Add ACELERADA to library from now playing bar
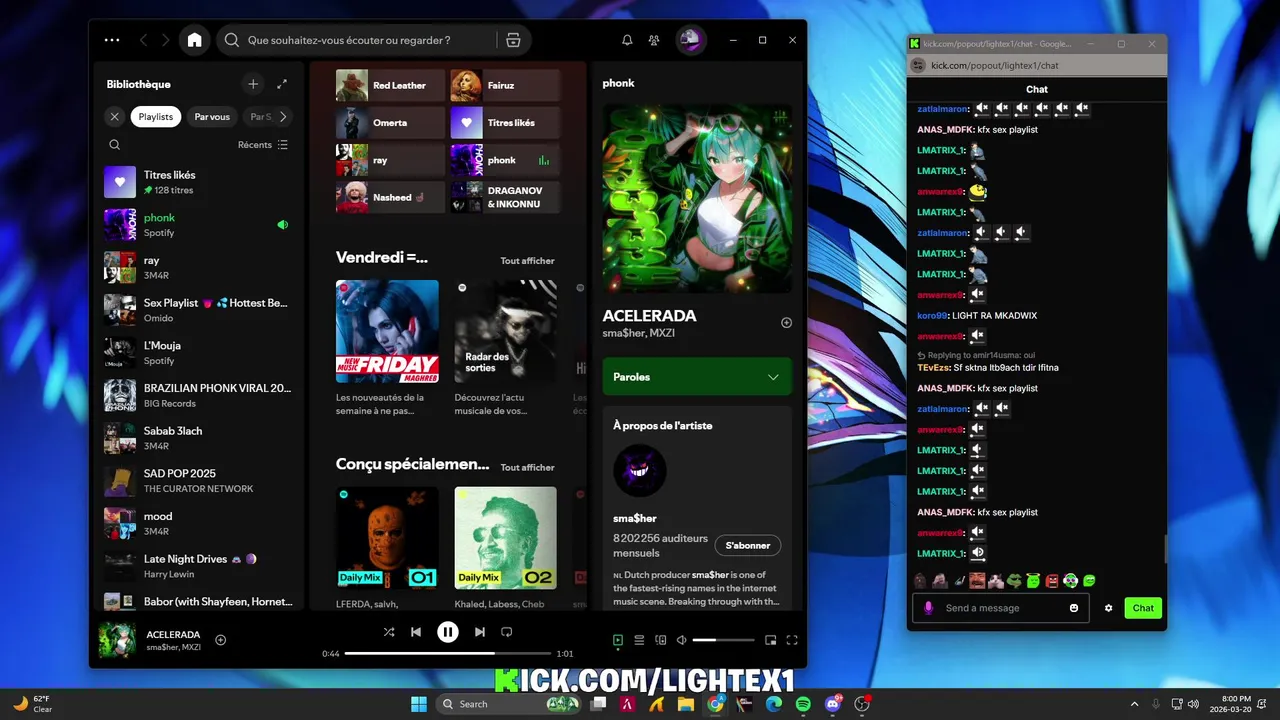Image resolution: width=1280 pixels, height=720 pixels. tap(221, 640)
